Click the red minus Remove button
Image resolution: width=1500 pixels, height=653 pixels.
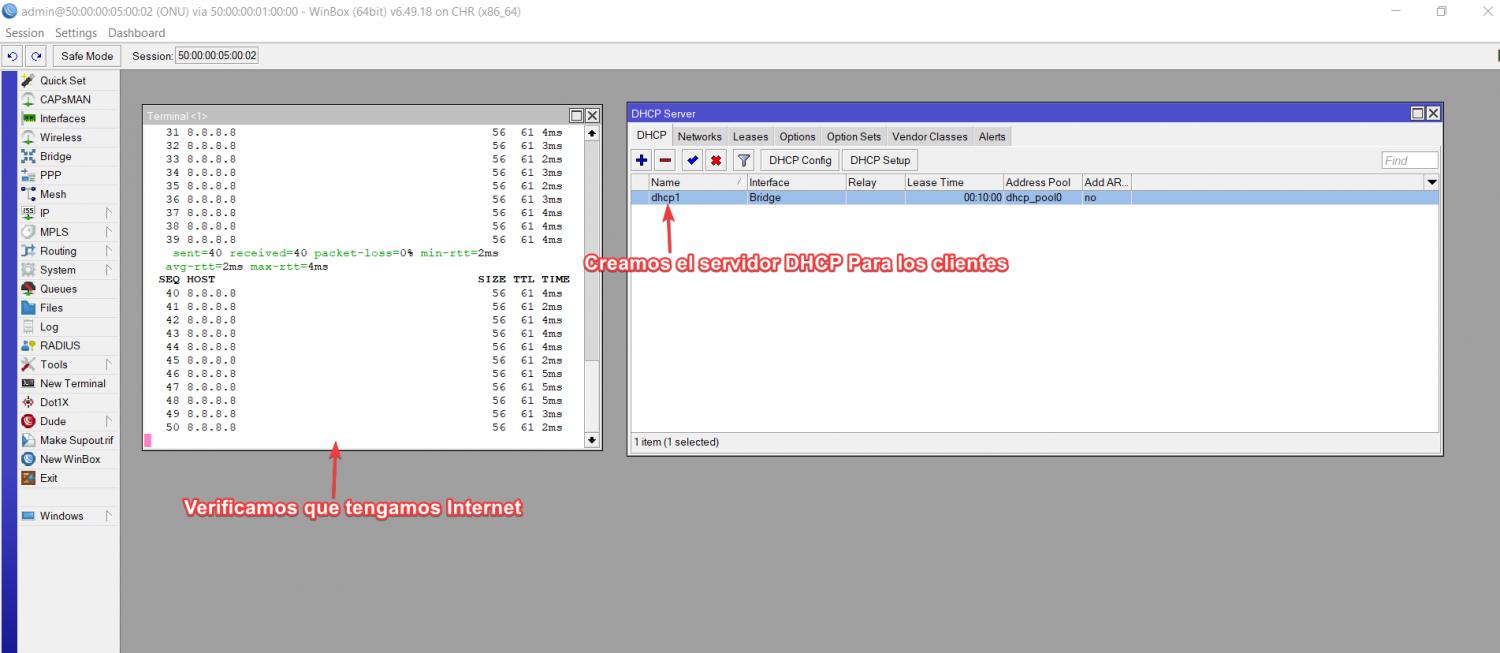pyautogui.click(x=665, y=160)
